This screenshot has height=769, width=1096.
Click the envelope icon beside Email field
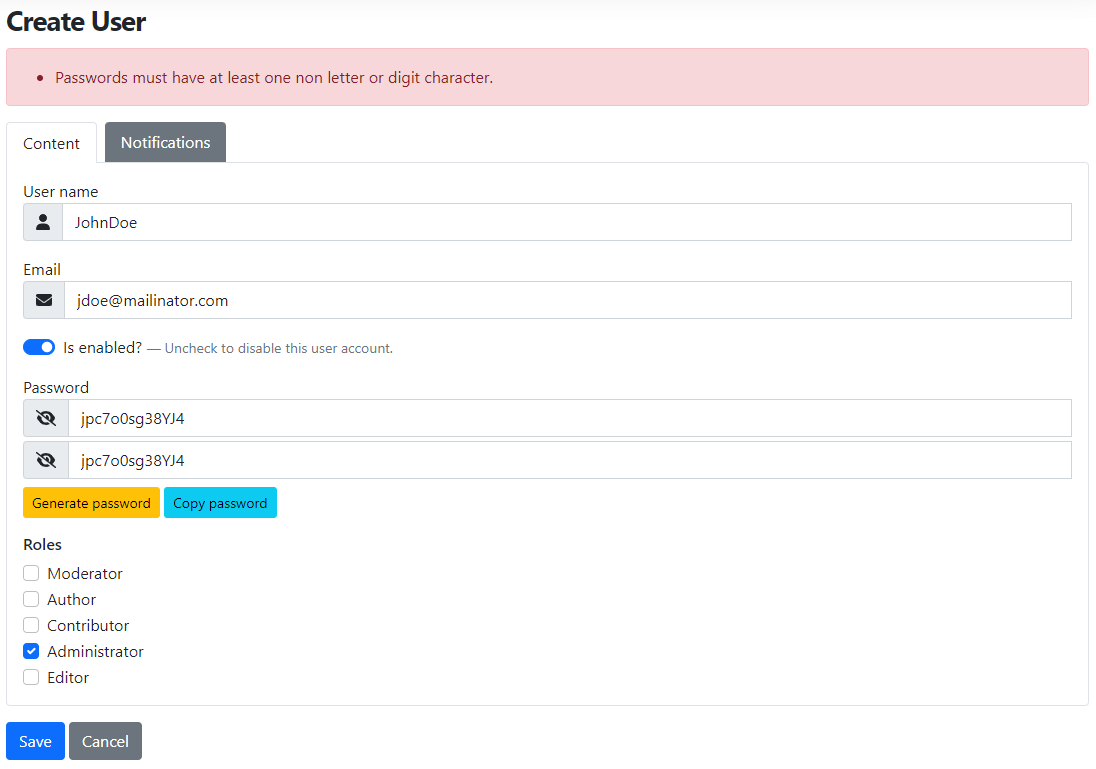click(x=44, y=300)
